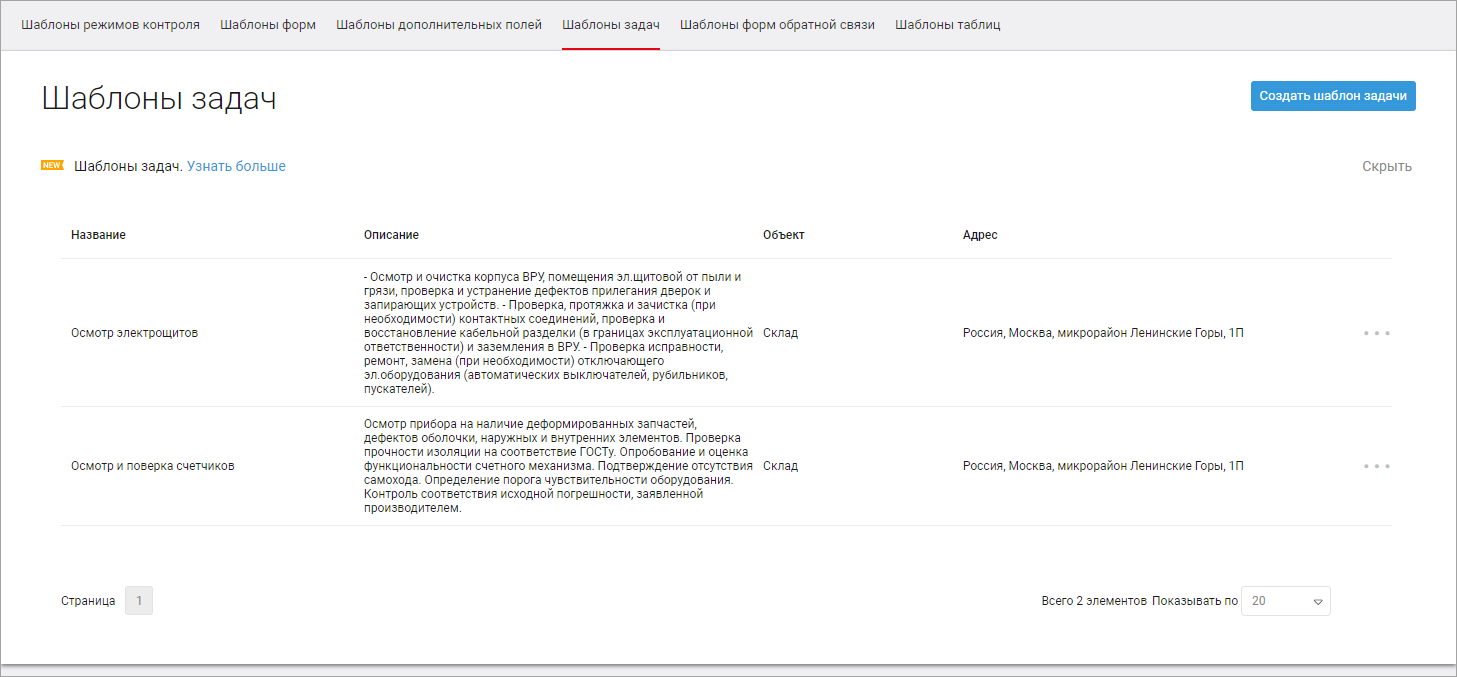Follow the Узнать больше link
The width and height of the screenshot is (1457, 677).
click(236, 167)
